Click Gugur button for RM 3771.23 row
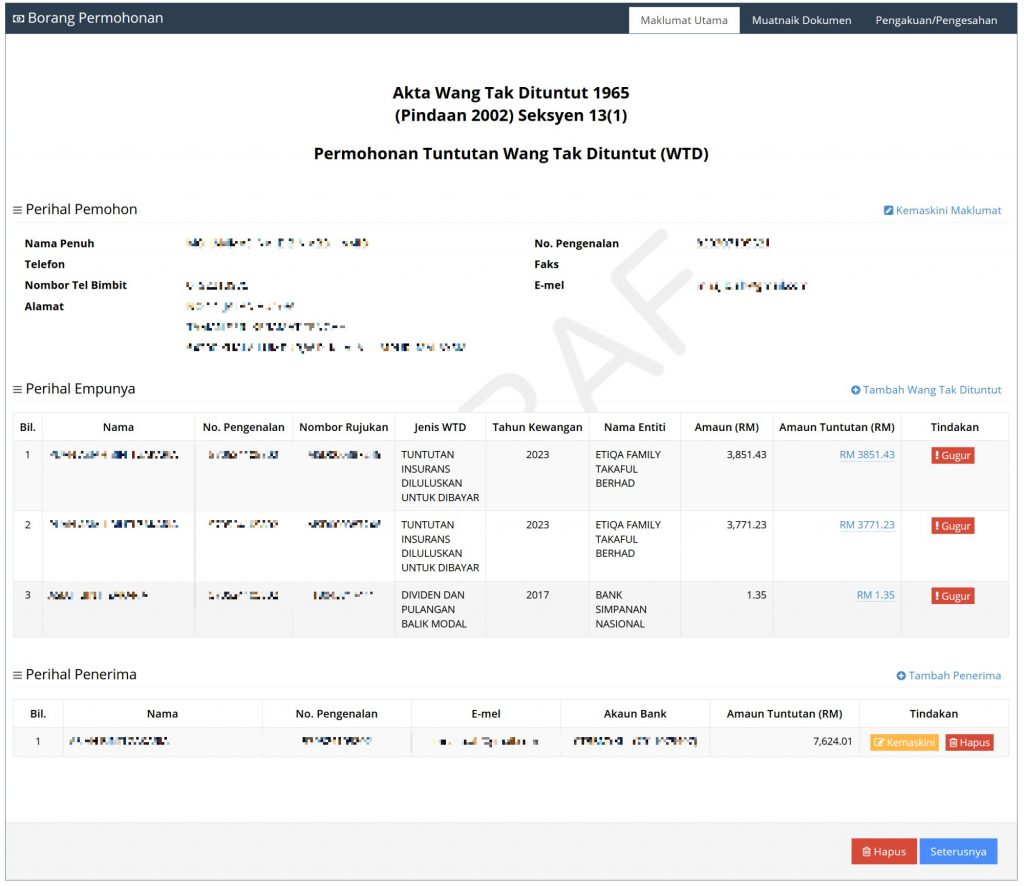Image resolution: width=1024 pixels, height=886 pixels. (x=952, y=526)
